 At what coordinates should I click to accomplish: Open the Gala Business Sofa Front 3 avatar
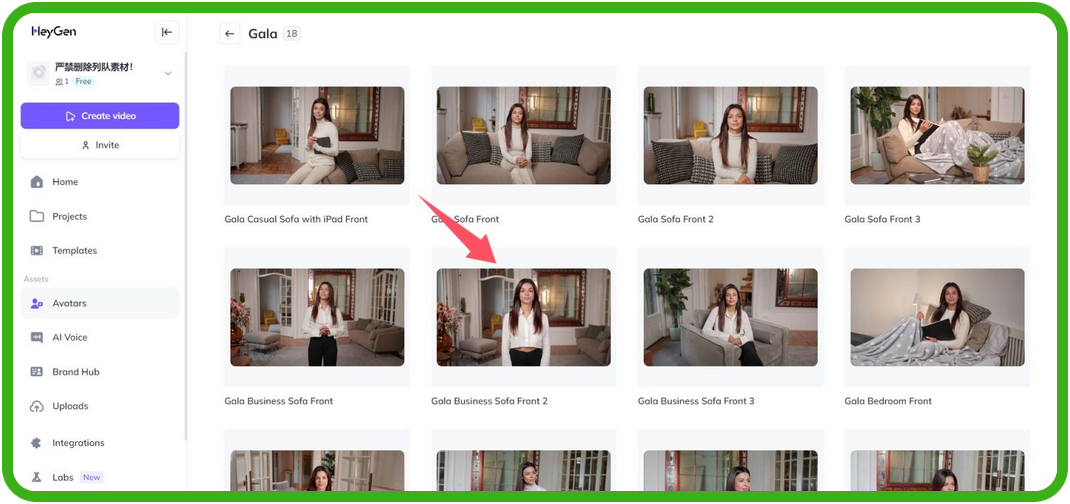coord(730,317)
